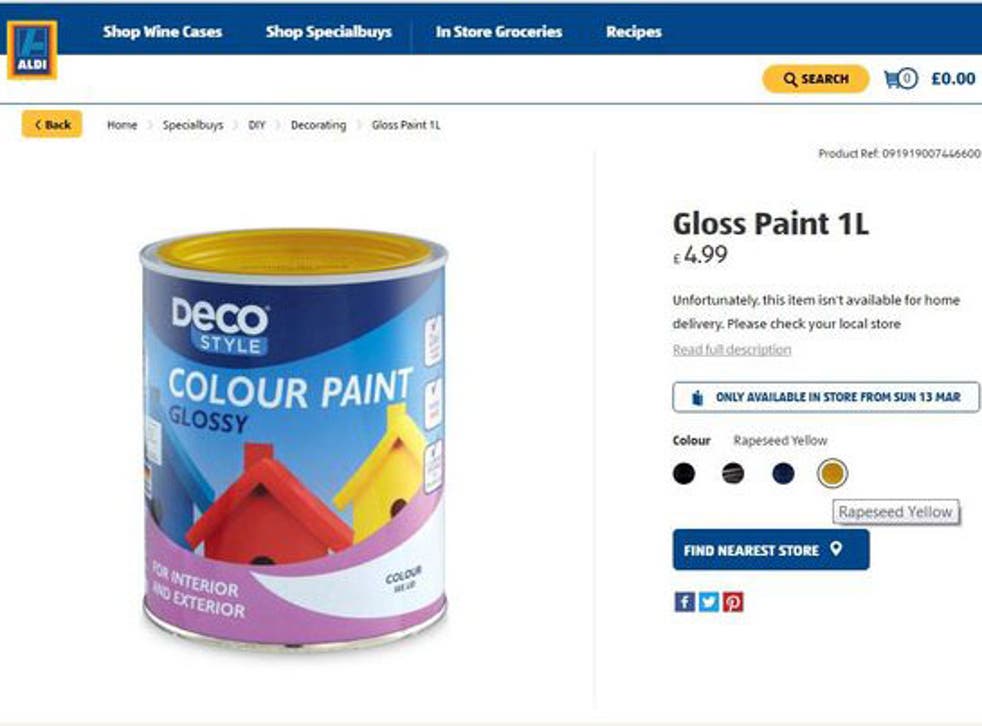The image size is (982, 726).
Task: Share on Facebook icon
Action: pos(685,602)
